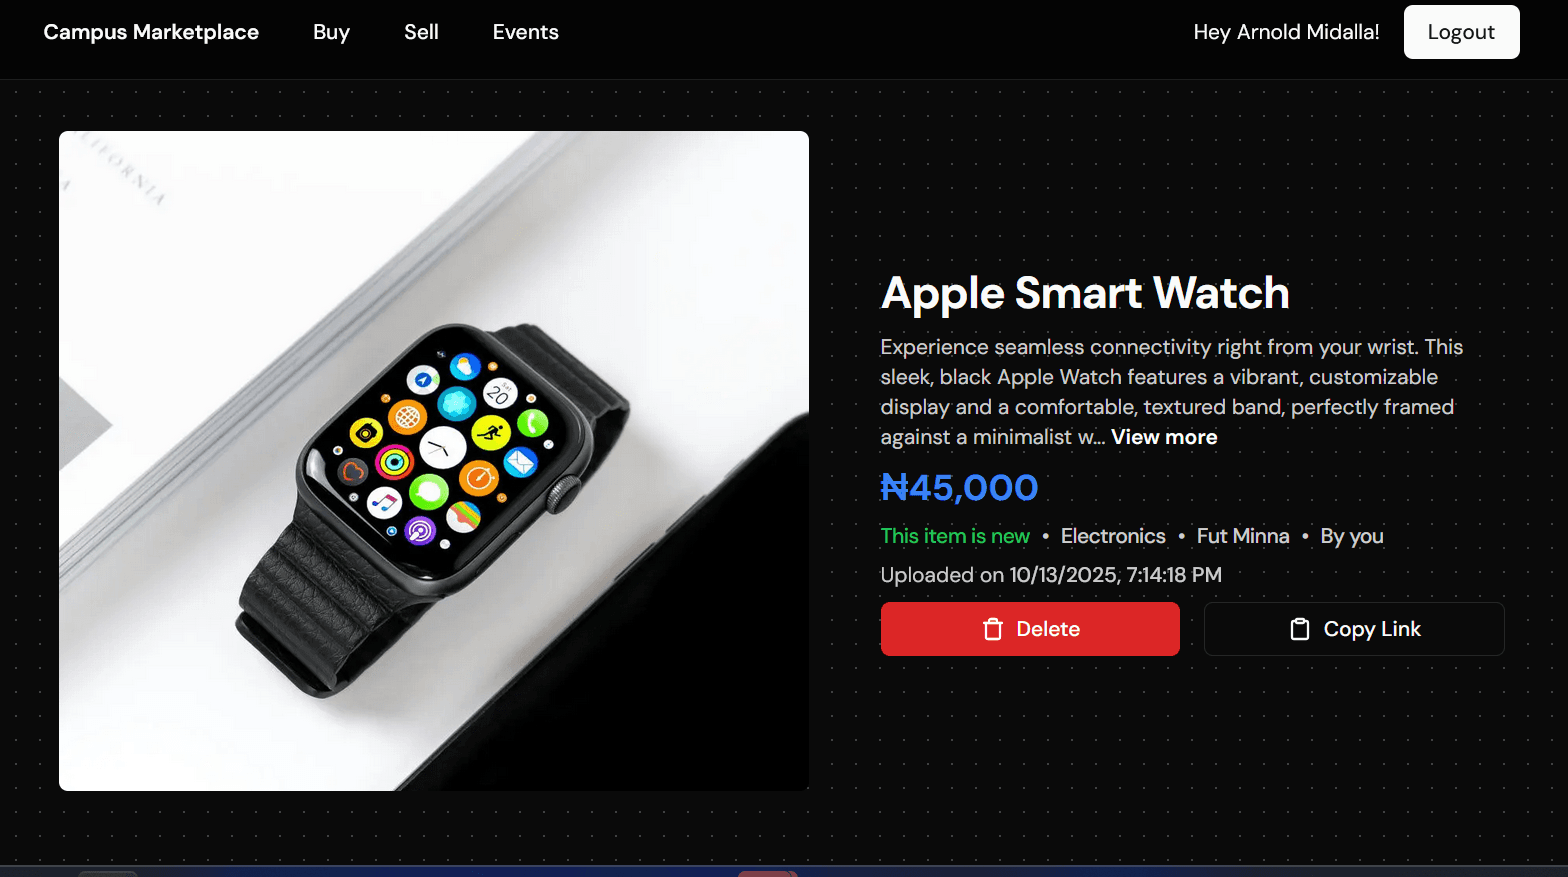Click the Uploaded on date line
This screenshot has width=1568, height=877.
pos(1051,575)
